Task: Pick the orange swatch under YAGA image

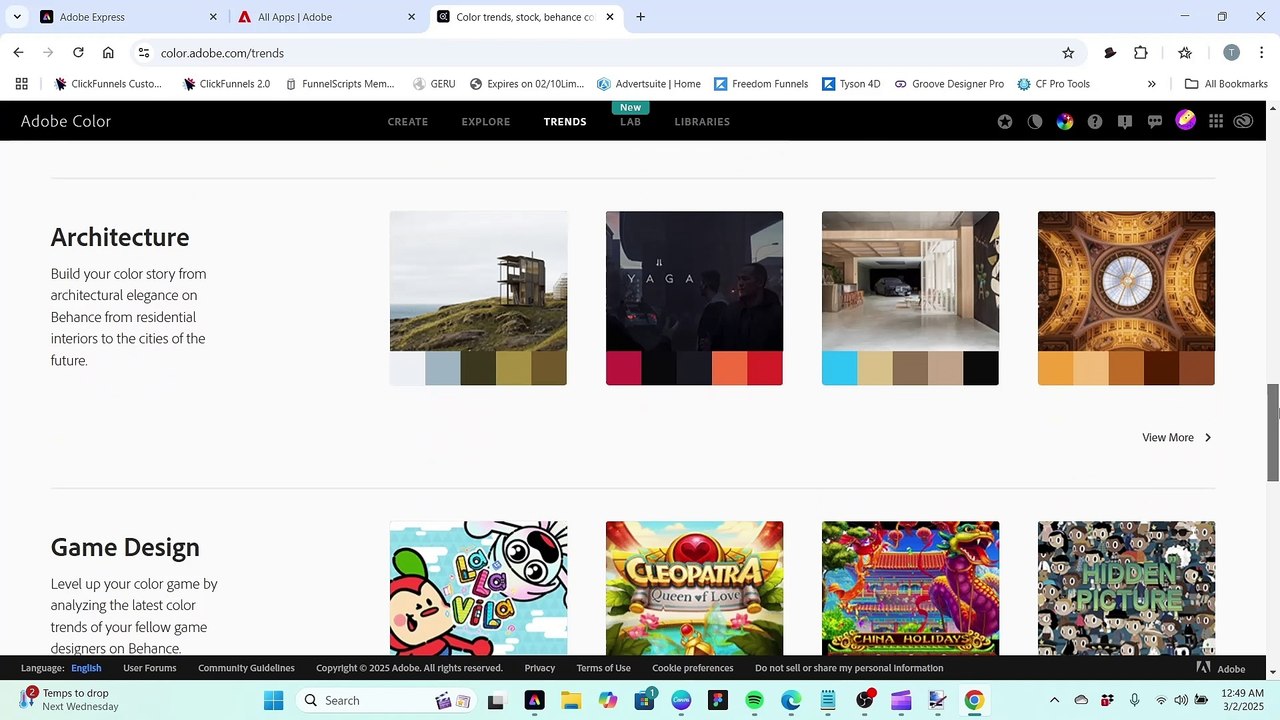Action: tap(729, 368)
